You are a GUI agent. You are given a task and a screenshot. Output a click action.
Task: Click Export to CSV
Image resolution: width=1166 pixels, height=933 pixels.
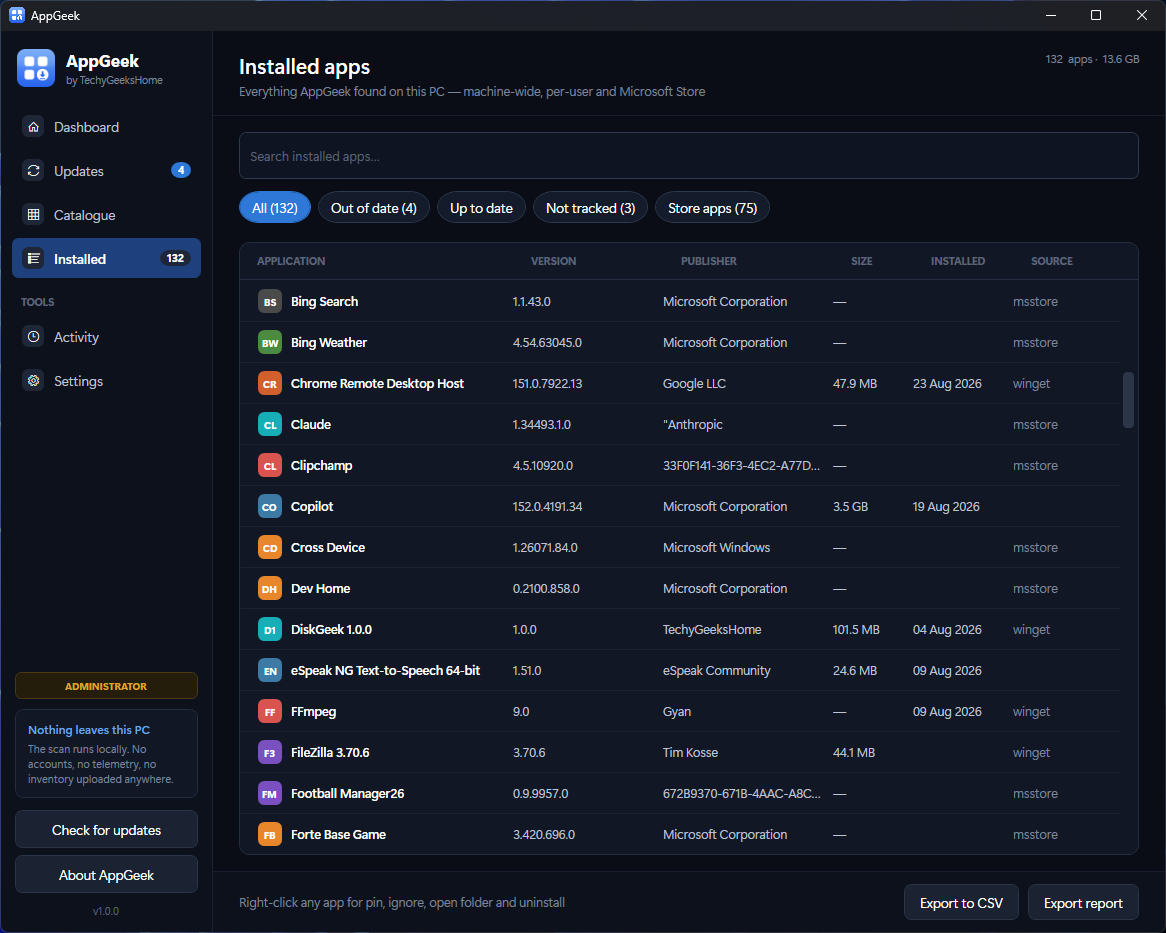(961, 903)
